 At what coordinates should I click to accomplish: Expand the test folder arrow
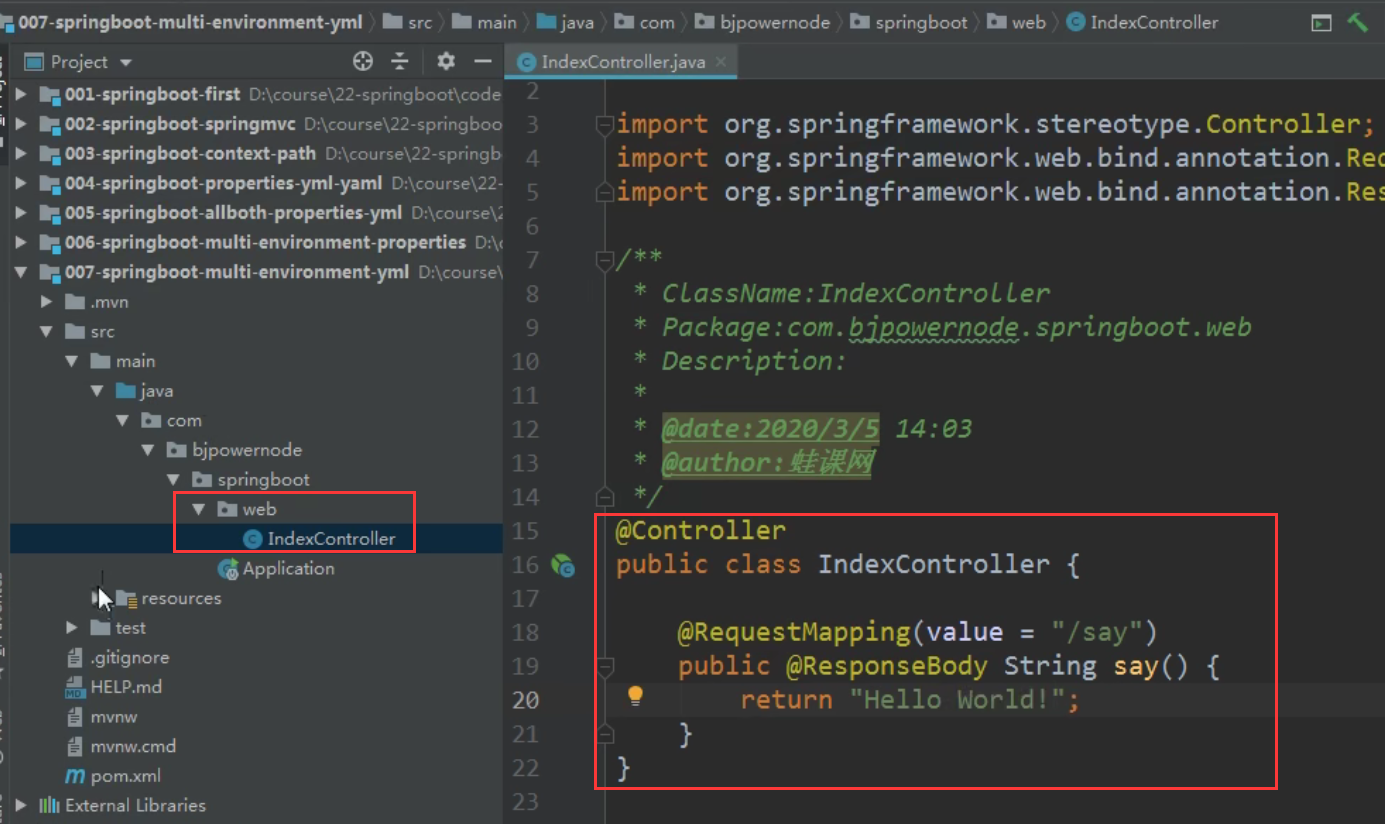(x=72, y=627)
